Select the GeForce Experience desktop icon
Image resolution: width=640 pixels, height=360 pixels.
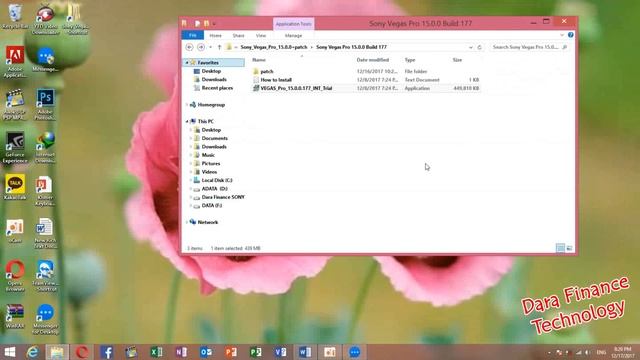pyautogui.click(x=15, y=147)
